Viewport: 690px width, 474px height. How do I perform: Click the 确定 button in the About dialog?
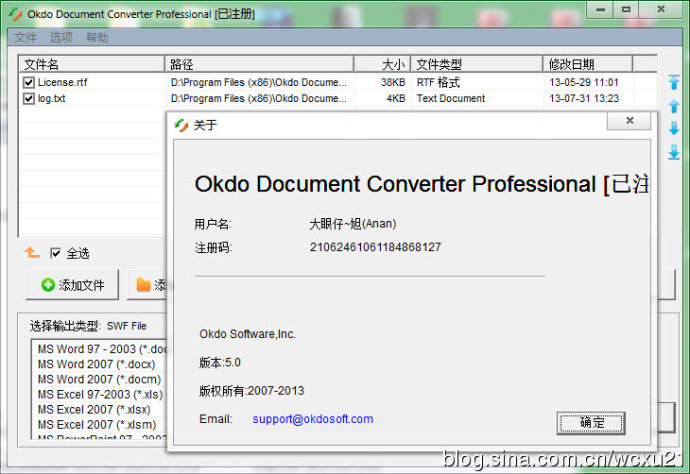coord(591,423)
